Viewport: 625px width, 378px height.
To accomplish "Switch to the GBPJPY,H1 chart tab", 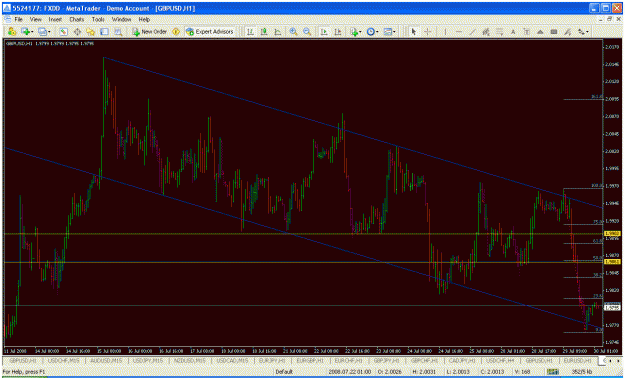I will [386, 360].
